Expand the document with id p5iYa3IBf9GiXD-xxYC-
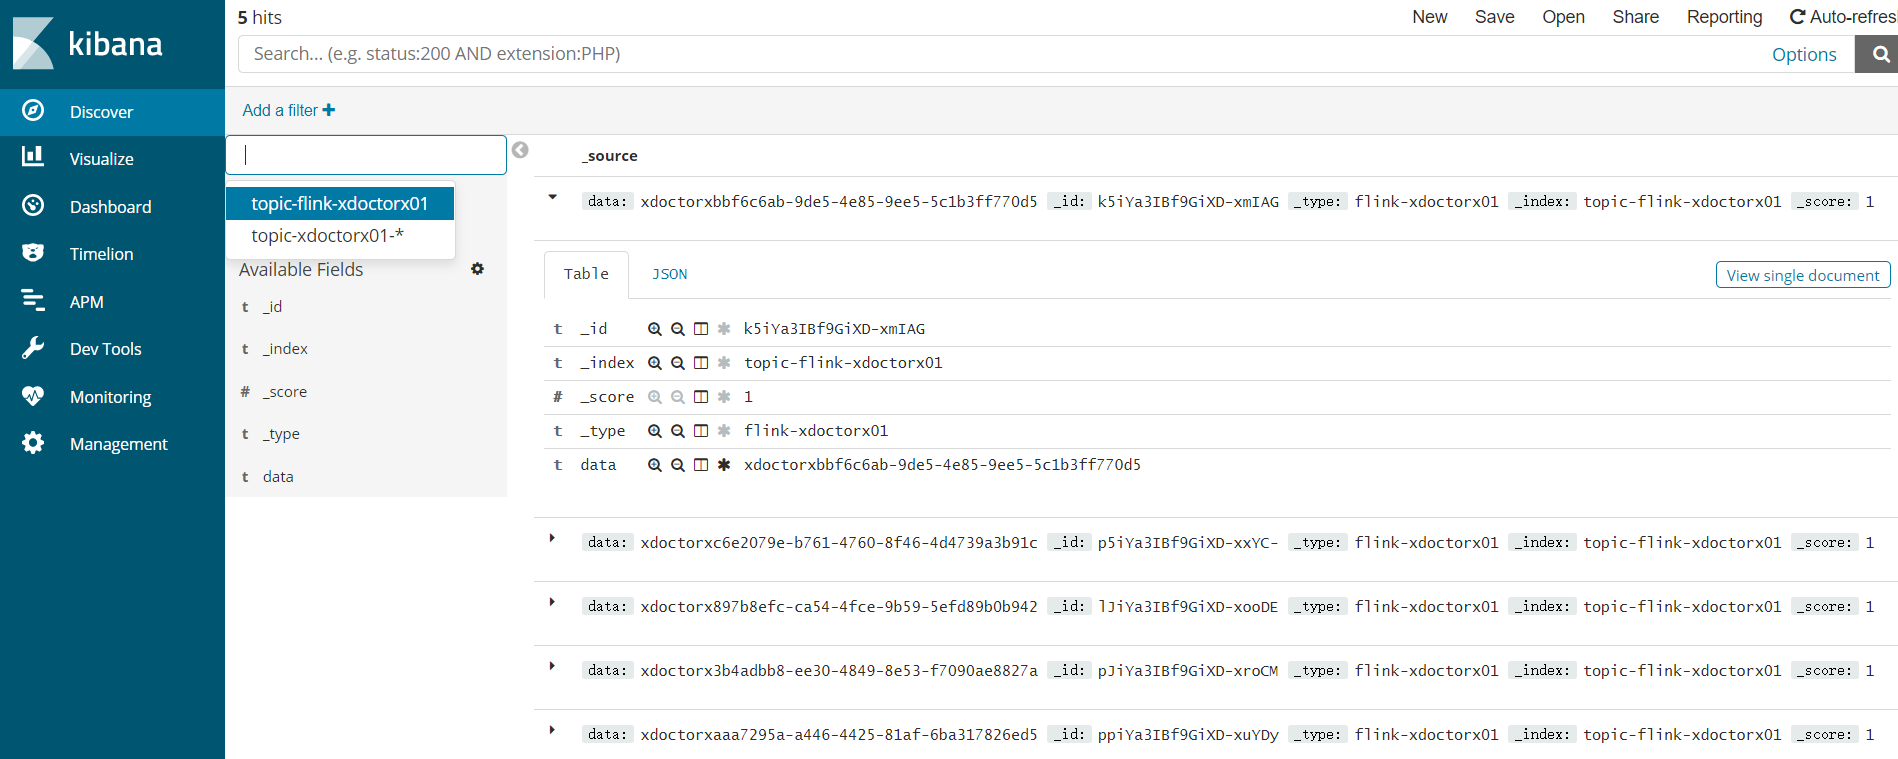Viewport: 1898px width, 759px height. pos(552,539)
